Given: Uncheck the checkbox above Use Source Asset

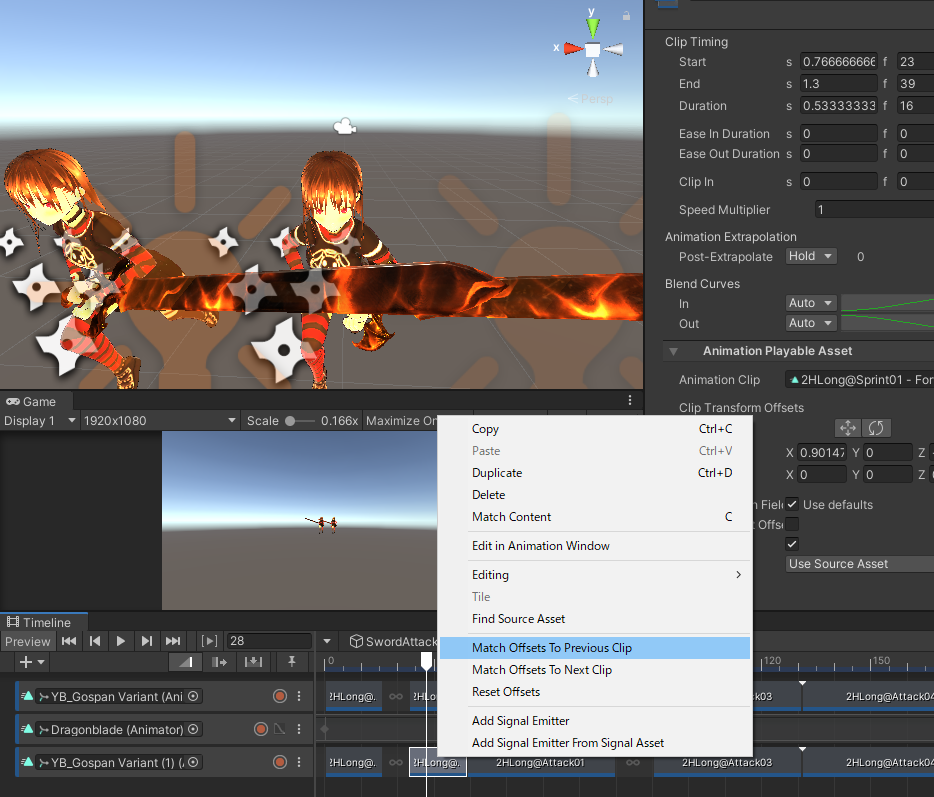Looking at the screenshot, I should point(792,544).
